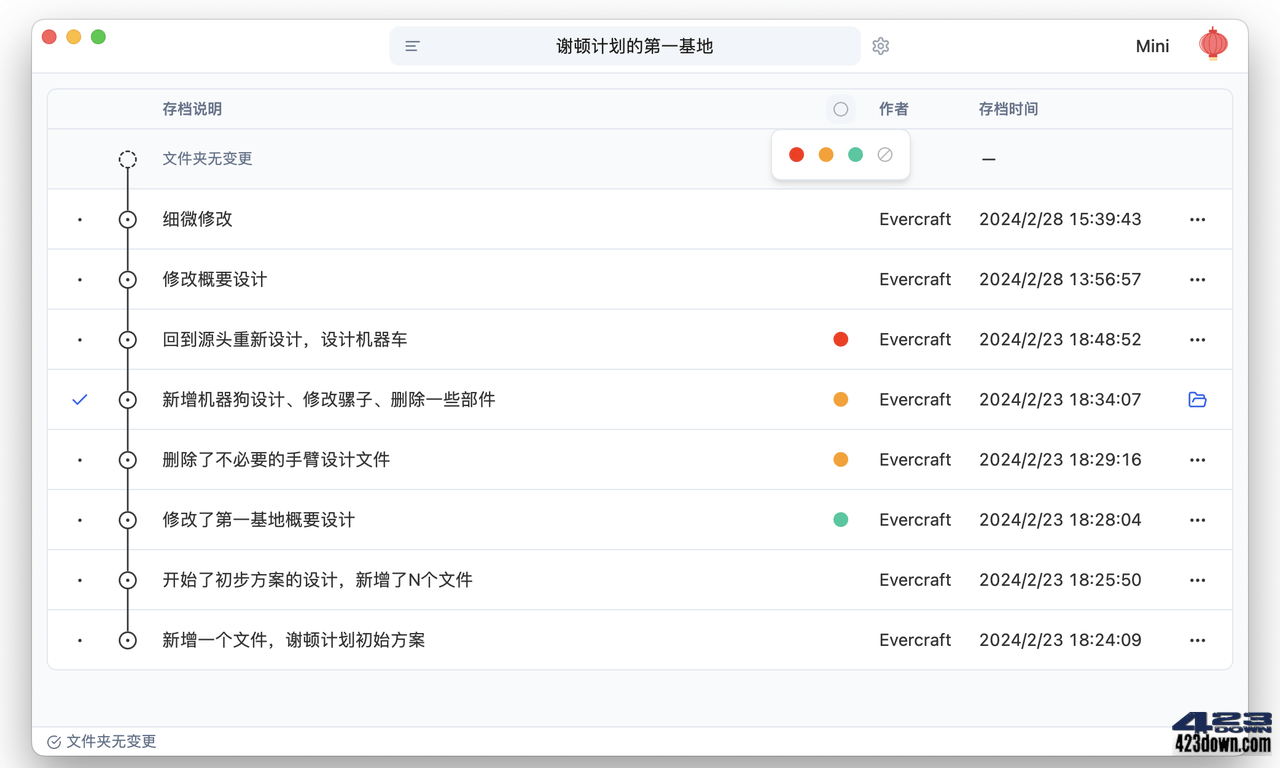Click the timeline dot beside 新增一个文件 entry

point(127,639)
